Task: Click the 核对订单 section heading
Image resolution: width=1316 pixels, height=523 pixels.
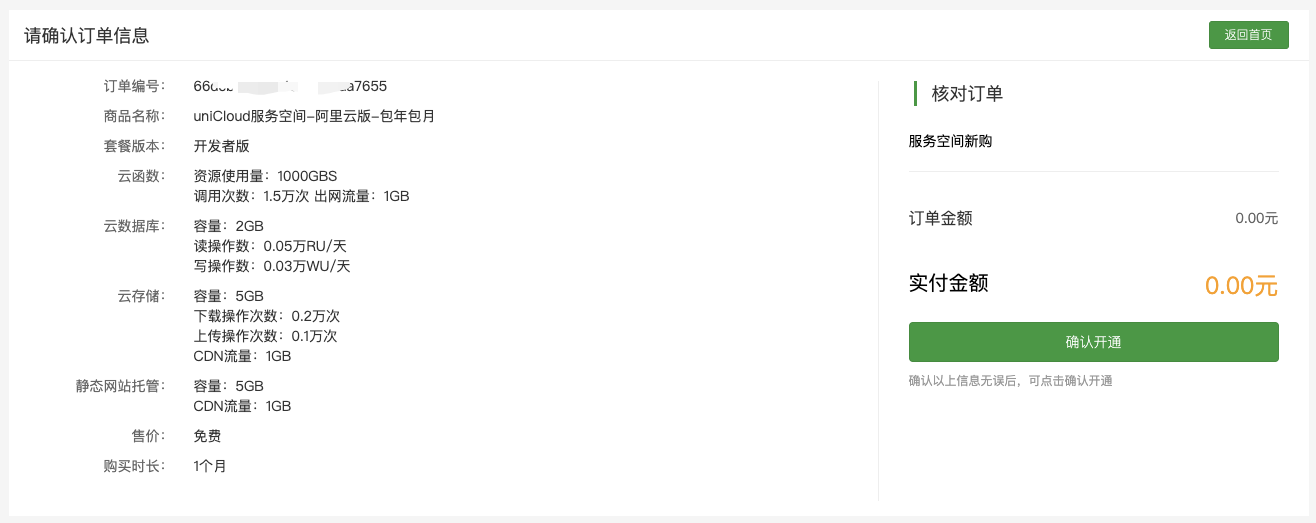Action: pos(967,94)
